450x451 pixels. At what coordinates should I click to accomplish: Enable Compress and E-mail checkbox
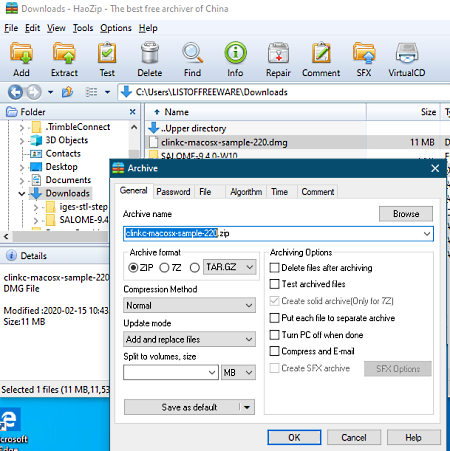(274, 351)
